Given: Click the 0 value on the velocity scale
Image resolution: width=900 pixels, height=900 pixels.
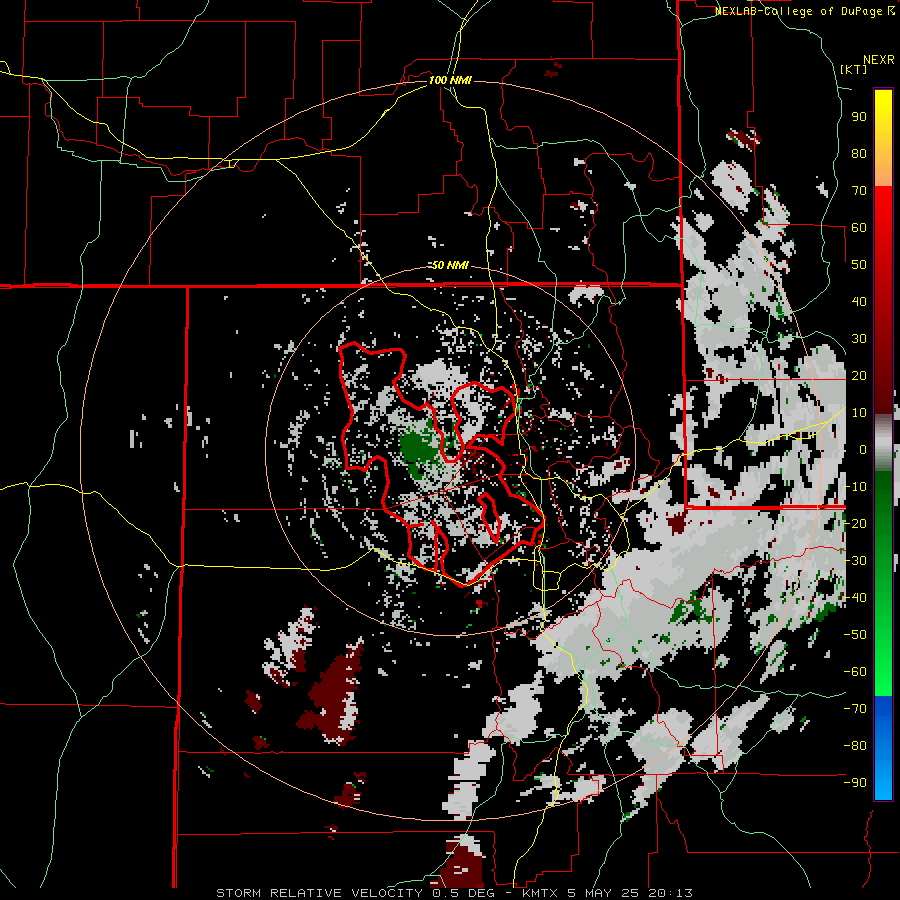Looking at the screenshot, I should tap(863, 449).
